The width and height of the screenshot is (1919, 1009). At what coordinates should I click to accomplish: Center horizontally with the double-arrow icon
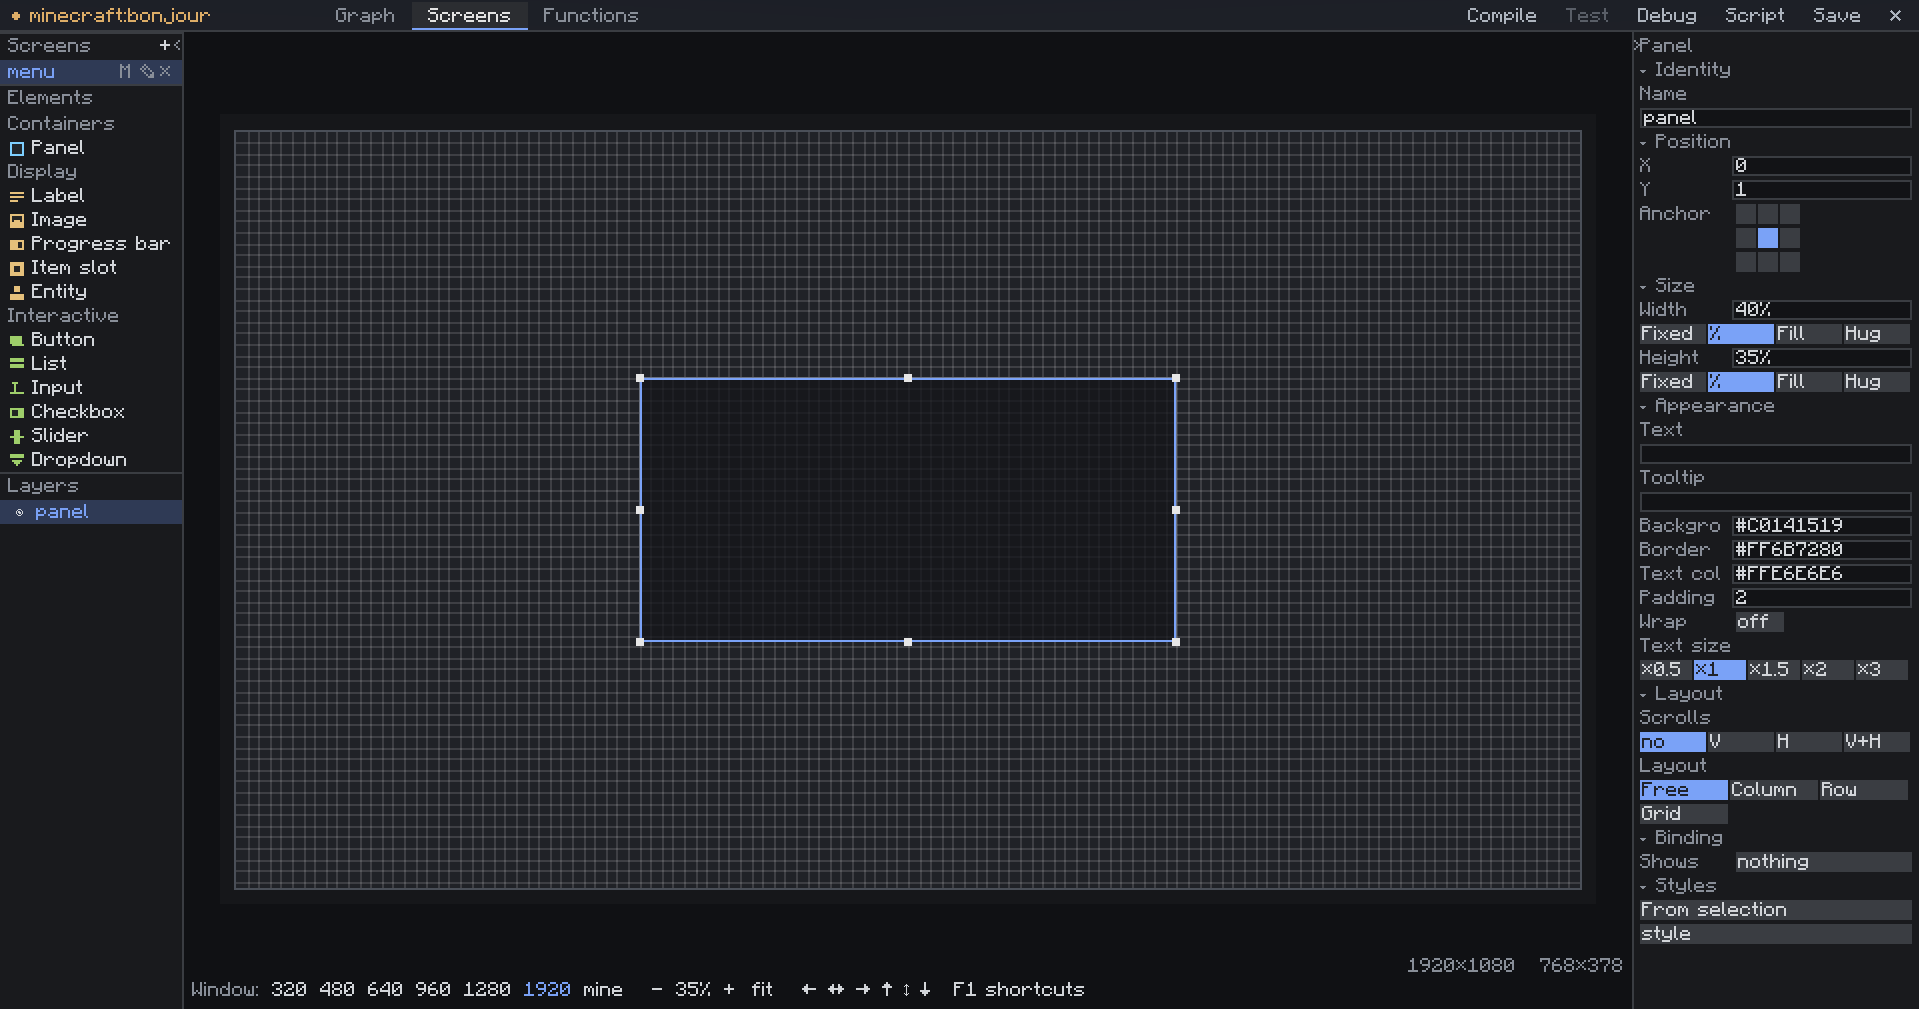pos(836,989)
